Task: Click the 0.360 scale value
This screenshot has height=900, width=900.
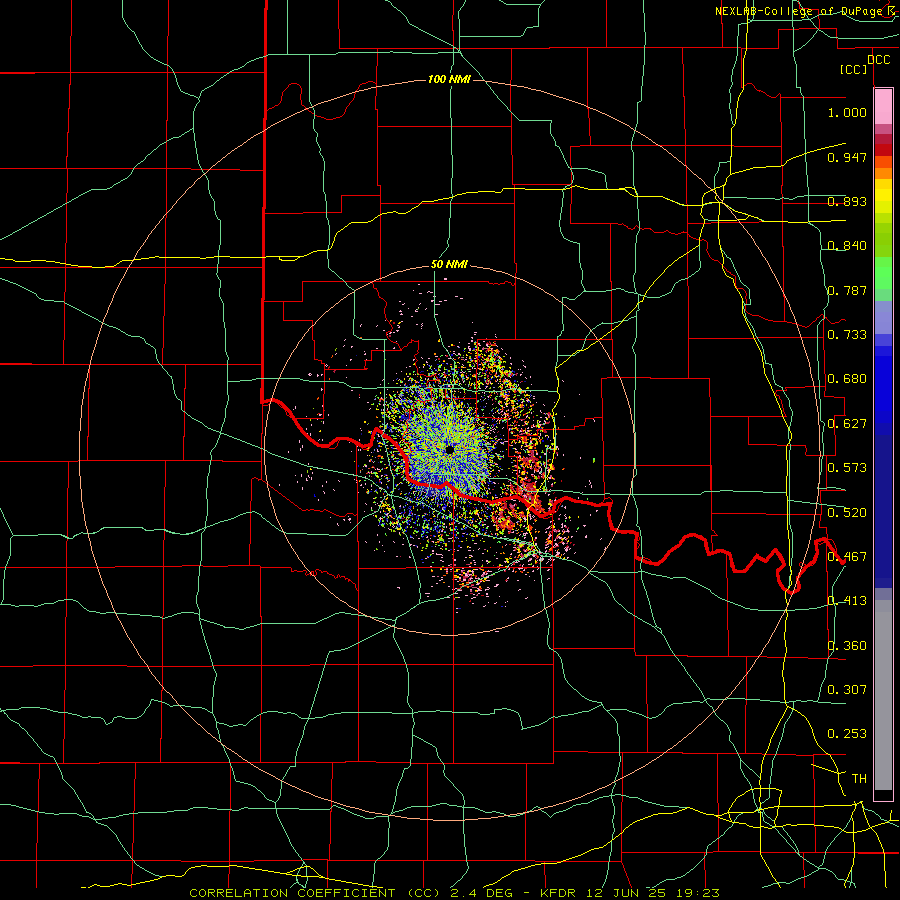Action: pyautogui.click(x=847, y=646)
